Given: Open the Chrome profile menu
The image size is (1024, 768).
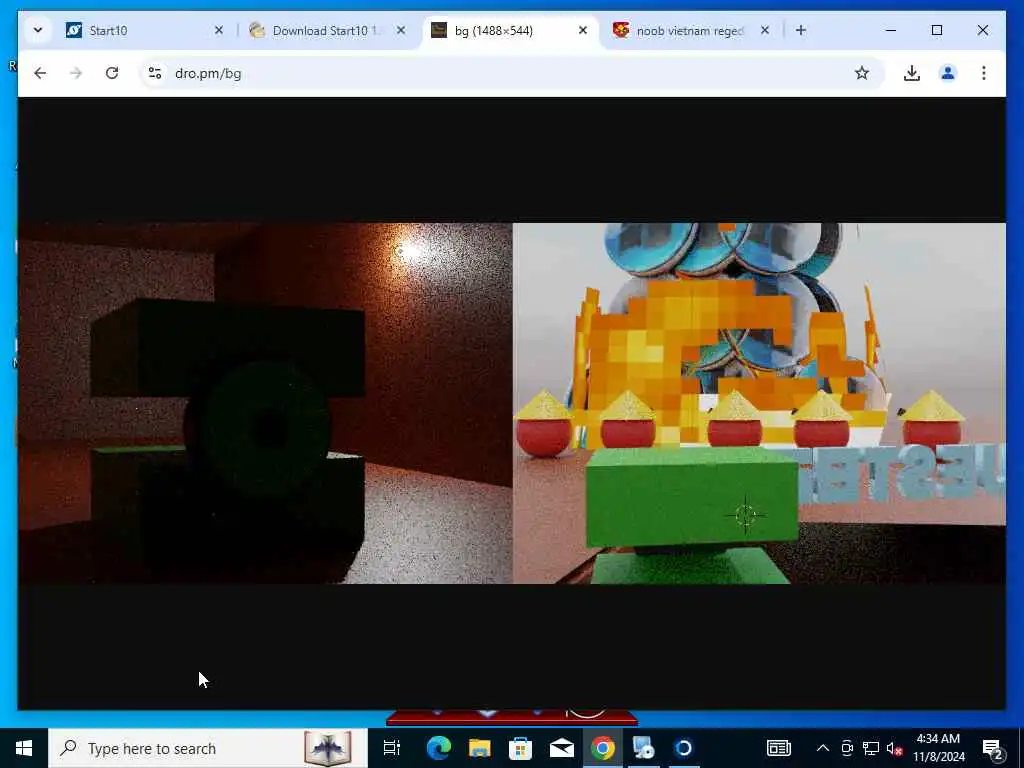Looking at the screenshot, I should (x=948, y=73).
